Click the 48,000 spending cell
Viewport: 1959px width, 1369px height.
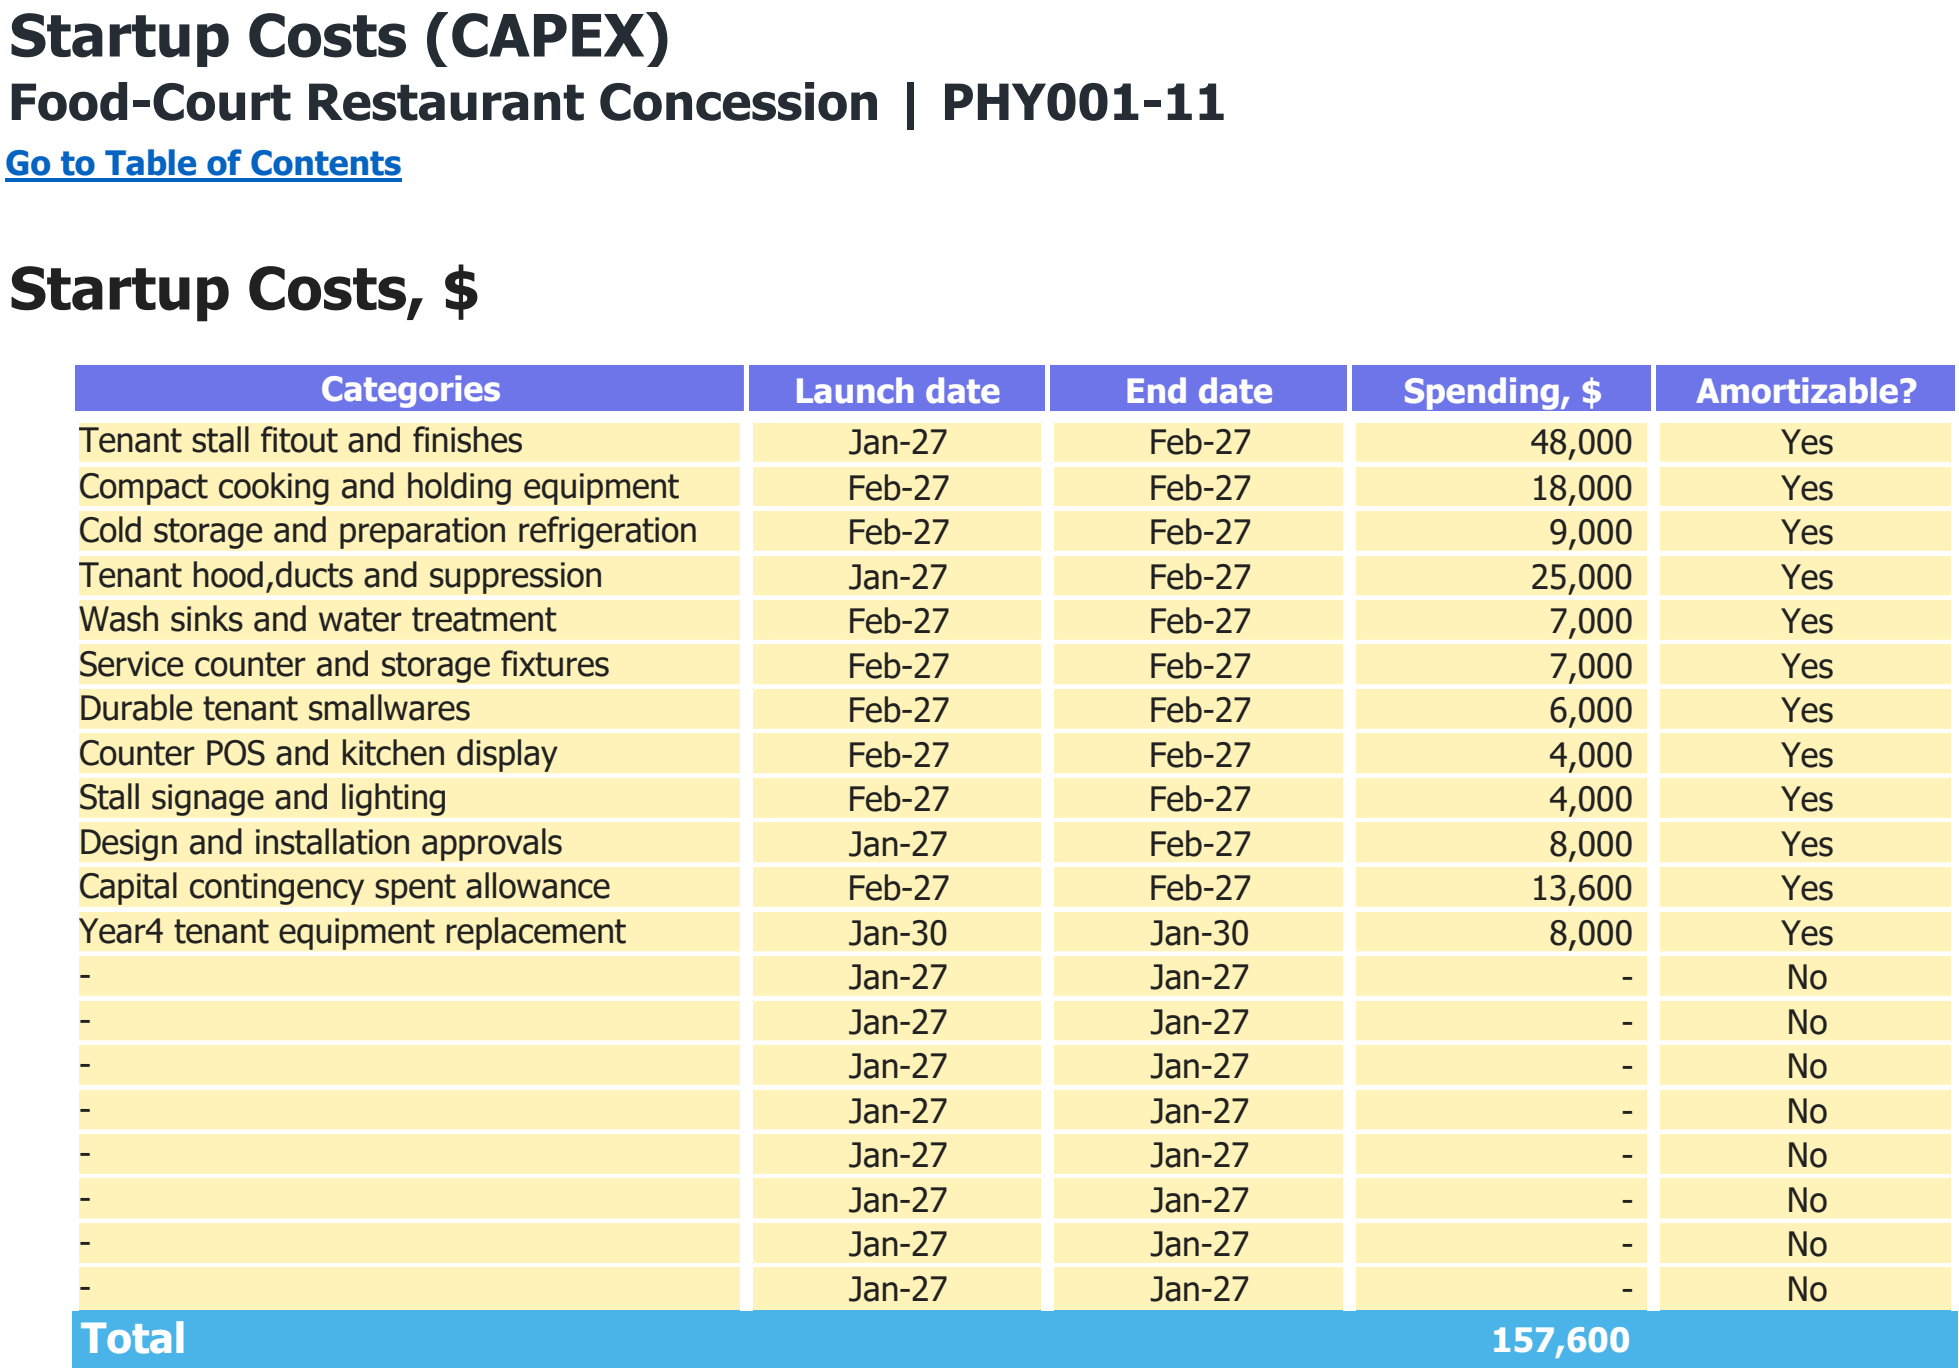coord(1501,442)
